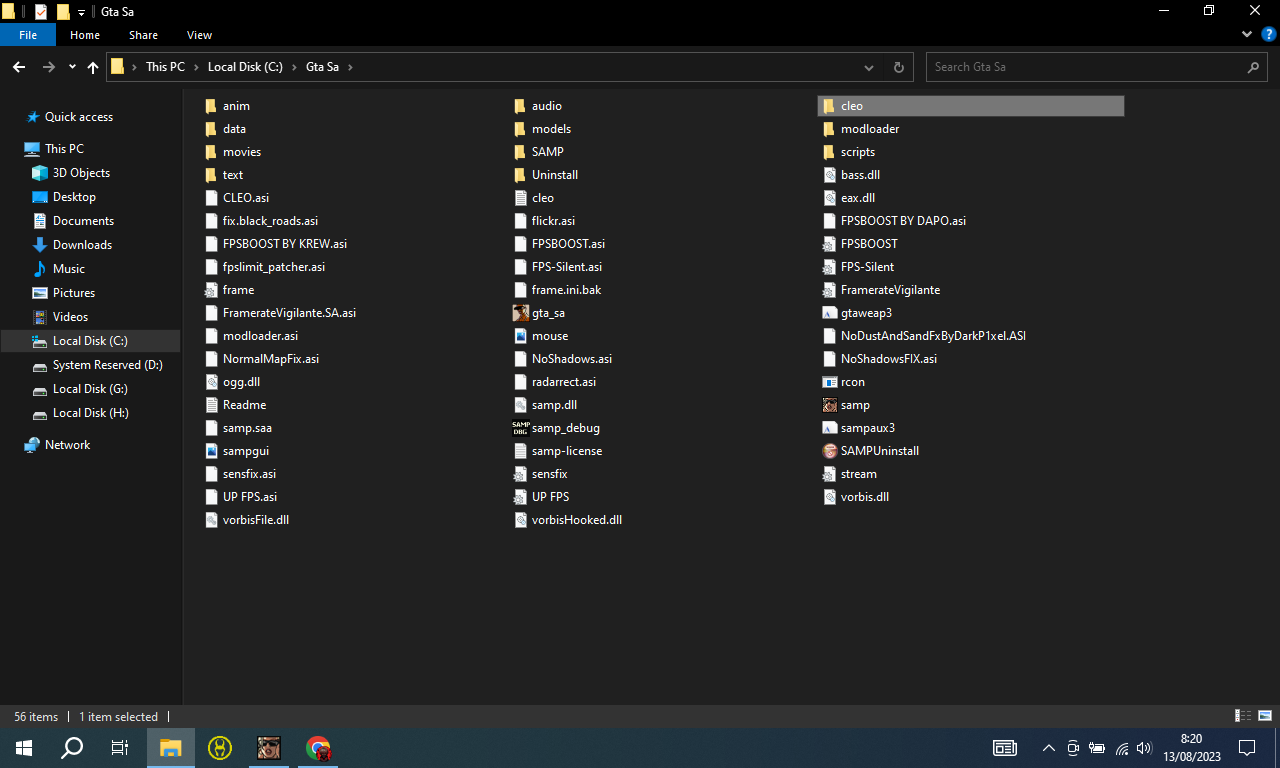Select the highlighted cleo folder

971,106
